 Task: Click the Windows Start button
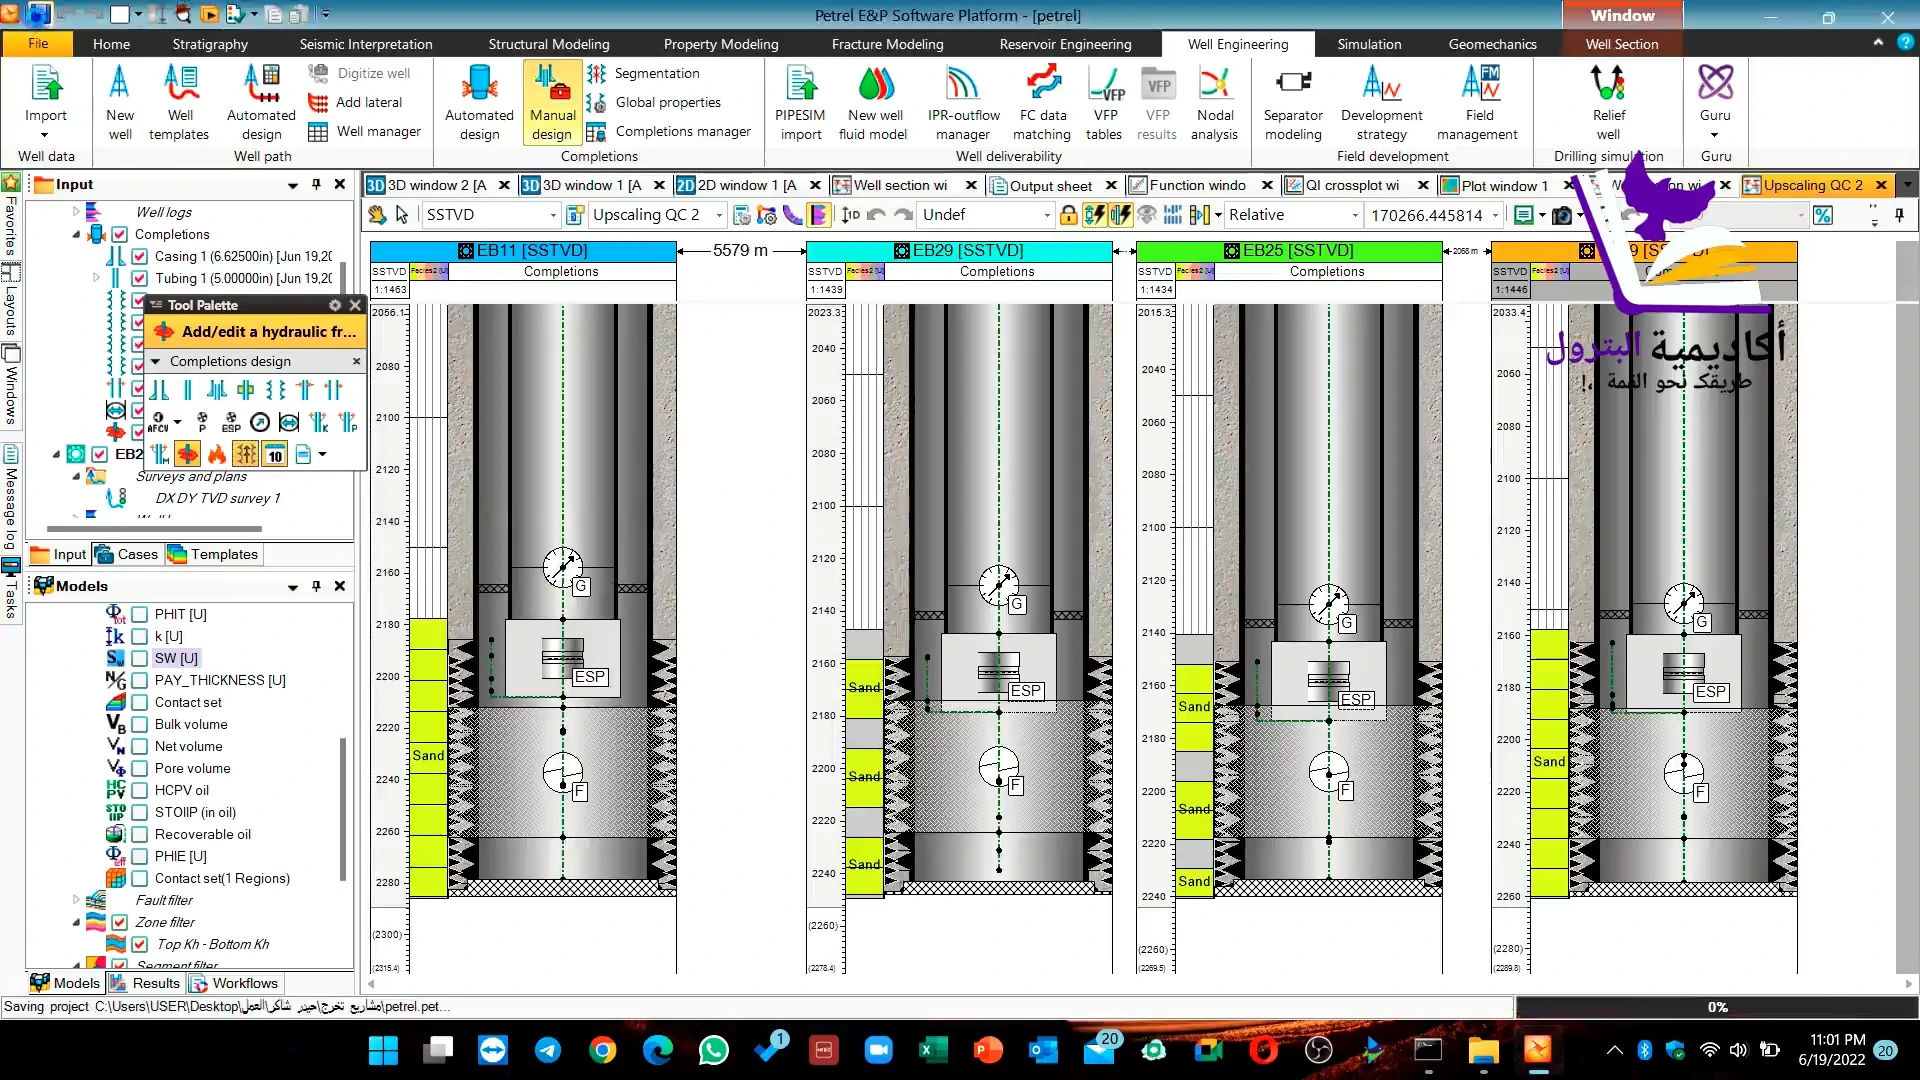tap(383, 1050)
